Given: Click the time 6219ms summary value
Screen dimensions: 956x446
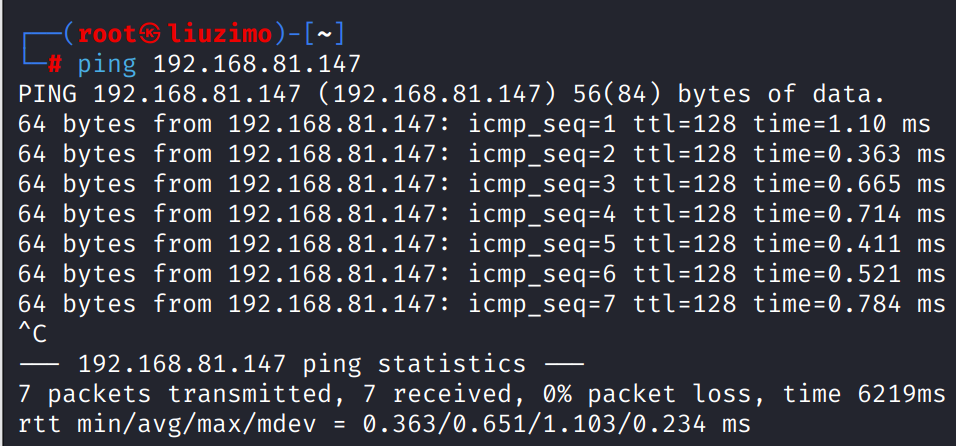Looking at the screenshot, I should coord(864,394).
